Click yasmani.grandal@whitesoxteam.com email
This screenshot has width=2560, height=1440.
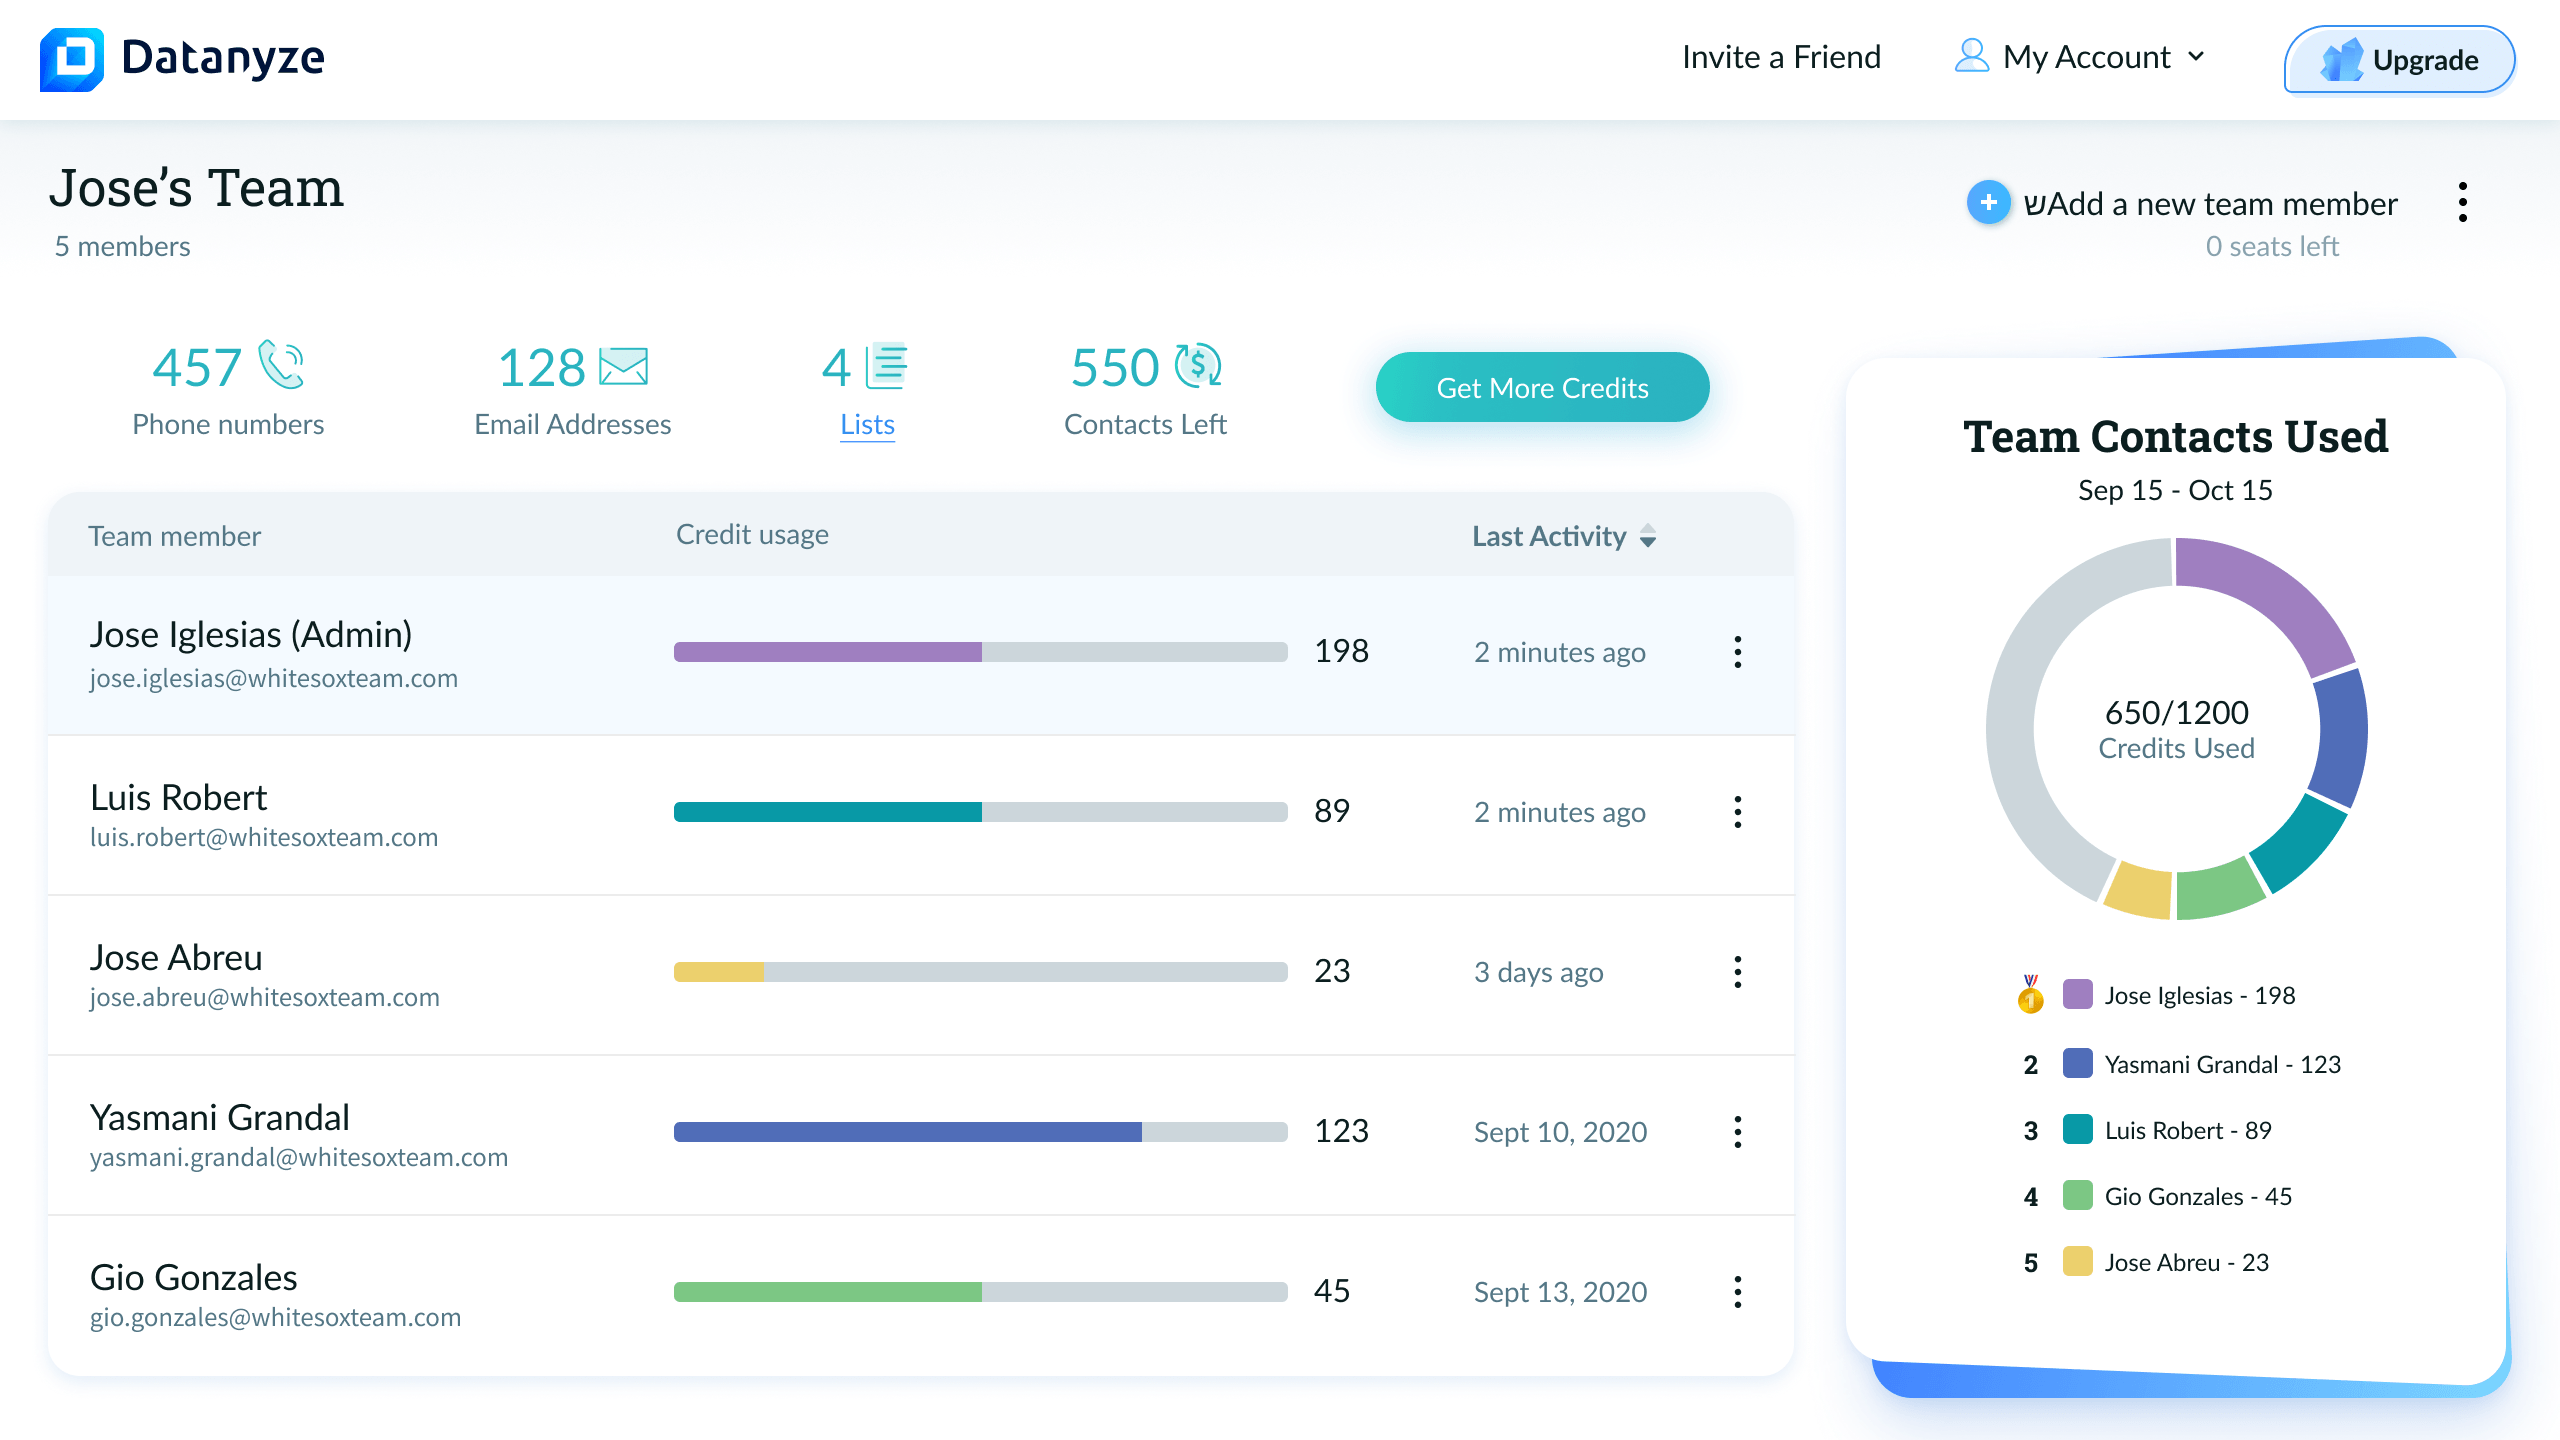pos(299,1158)
